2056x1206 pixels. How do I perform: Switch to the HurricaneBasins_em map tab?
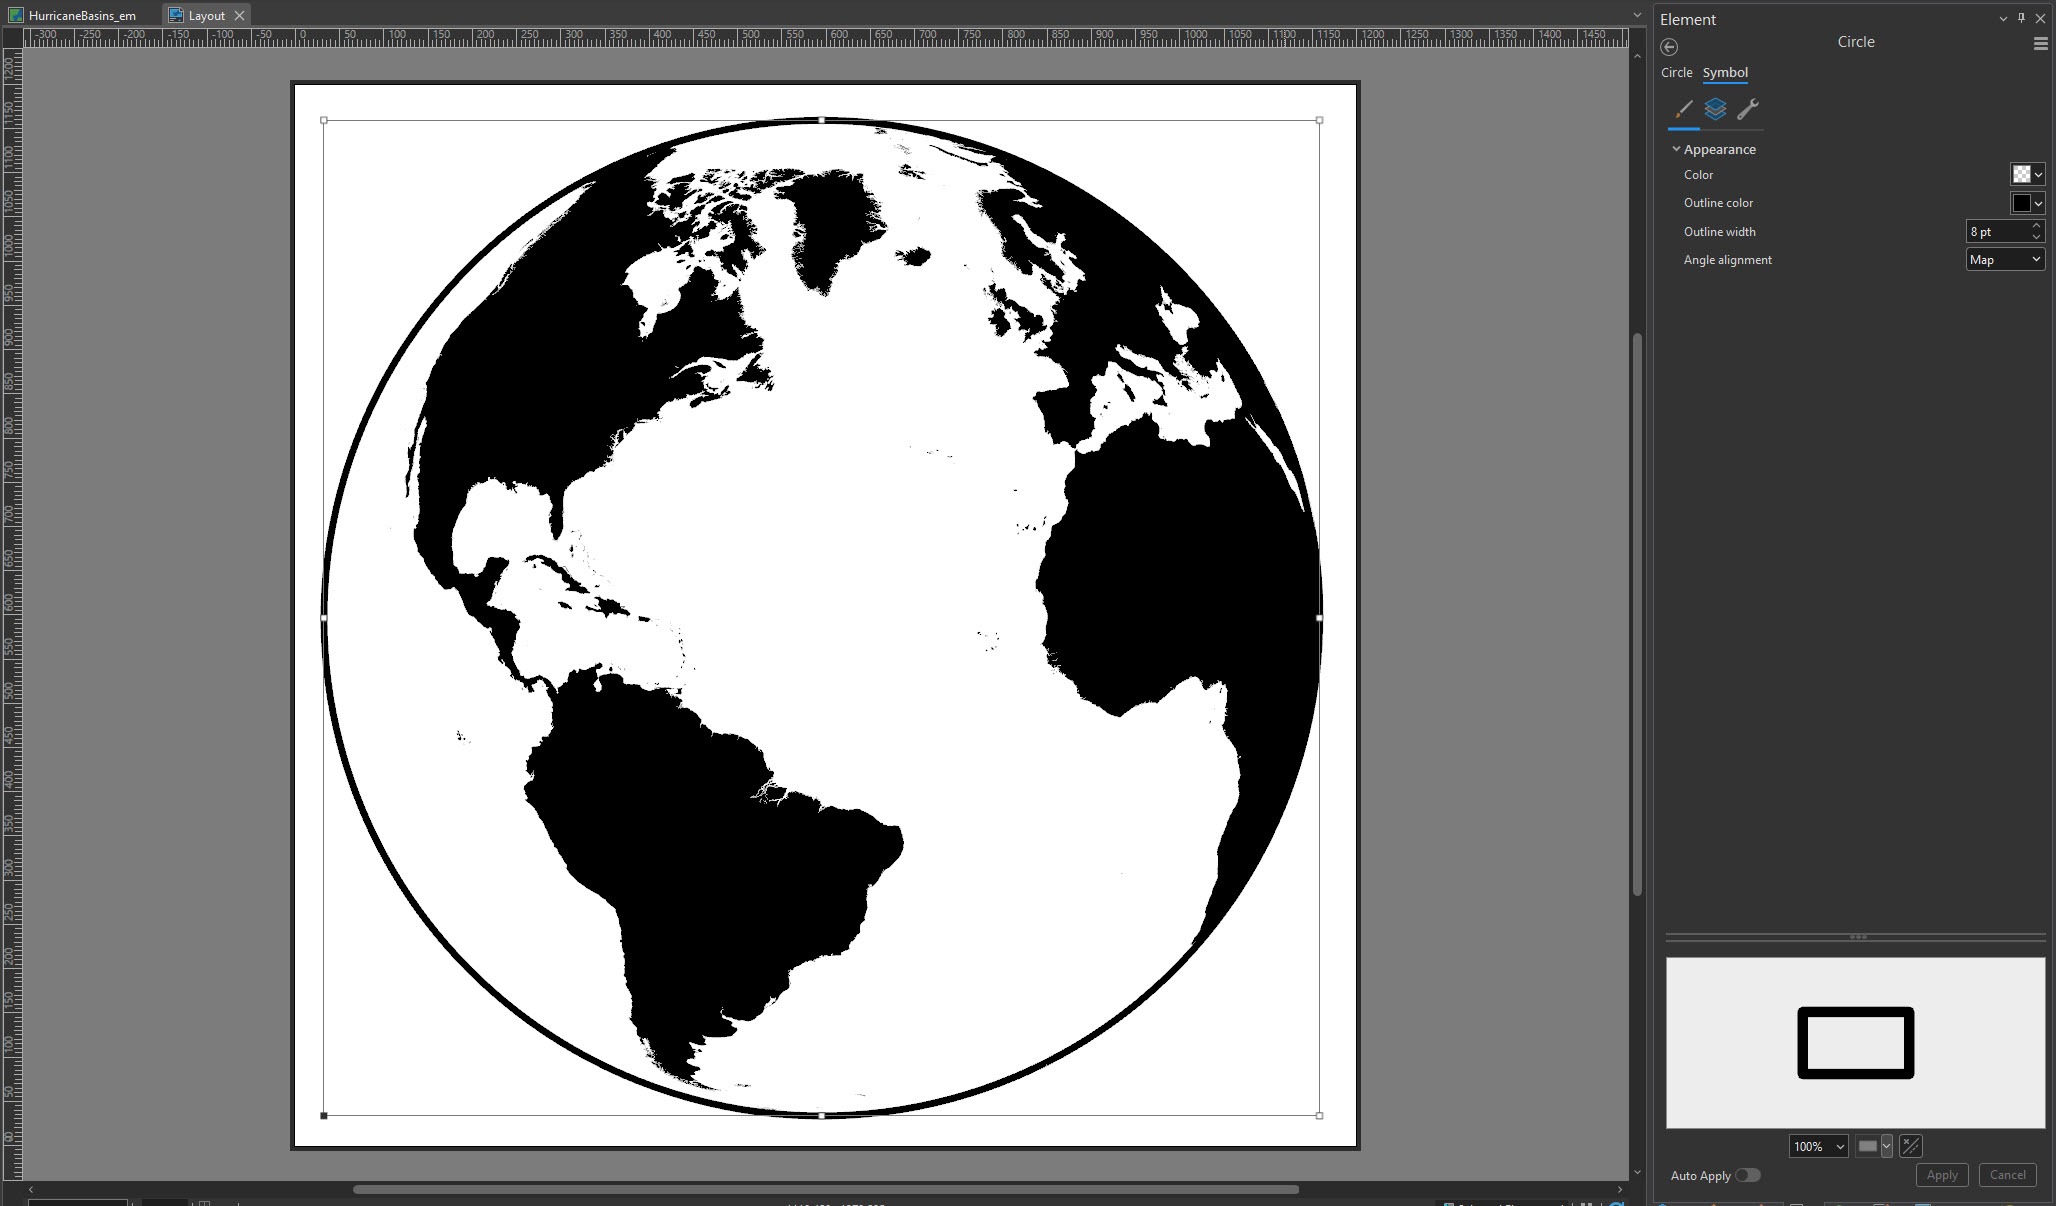[x=82, y=16]
